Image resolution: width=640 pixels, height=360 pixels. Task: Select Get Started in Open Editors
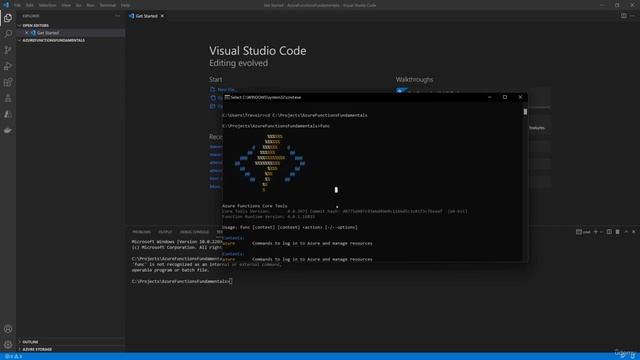(70, 33)
